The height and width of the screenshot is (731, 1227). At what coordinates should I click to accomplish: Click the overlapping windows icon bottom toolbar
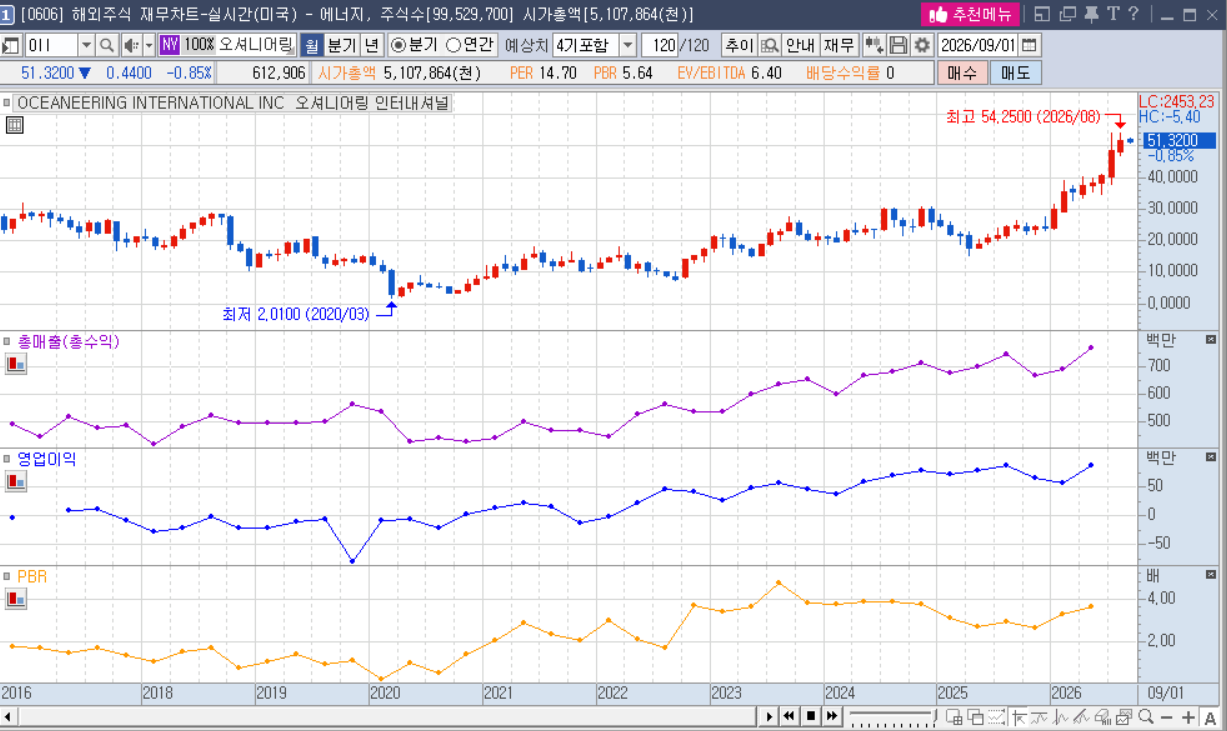[x=975, y=716]
